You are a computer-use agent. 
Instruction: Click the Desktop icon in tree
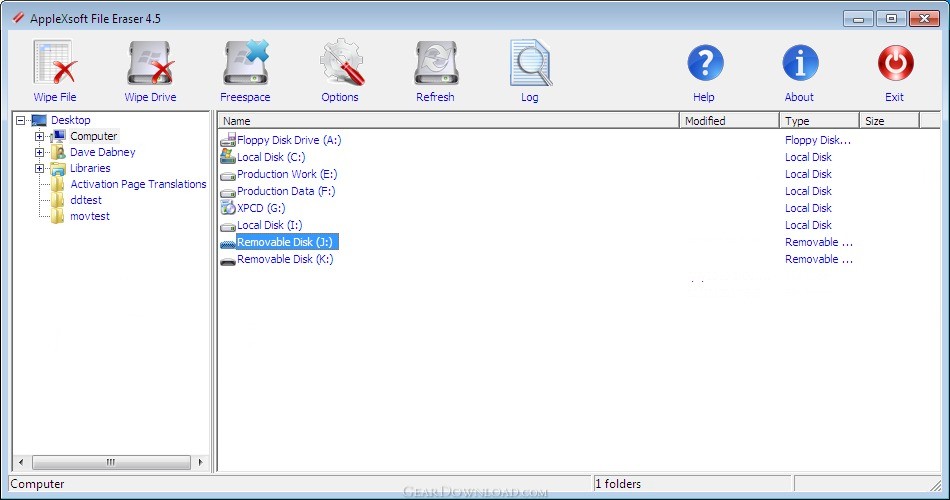(x=39, y=120)
